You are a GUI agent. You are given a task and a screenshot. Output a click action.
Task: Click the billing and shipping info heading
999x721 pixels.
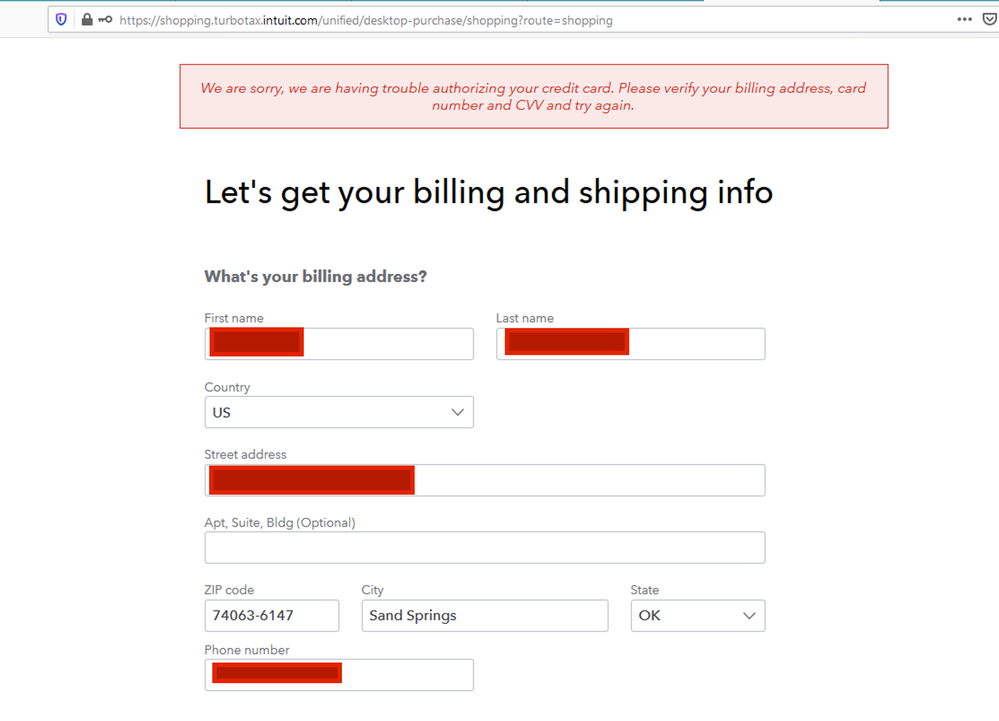pos(489,192)
